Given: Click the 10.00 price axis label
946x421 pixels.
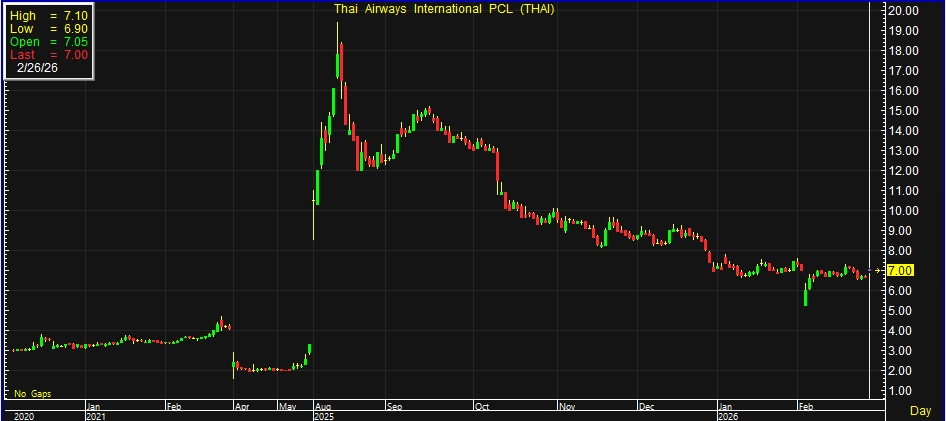Looking at the screenshot, I should point(905,211).
